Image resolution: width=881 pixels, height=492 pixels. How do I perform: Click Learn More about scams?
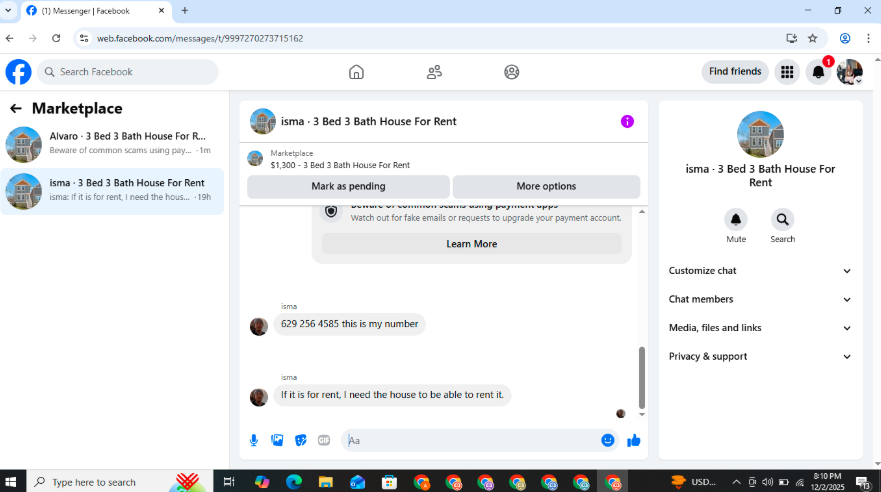pos(471,244)
